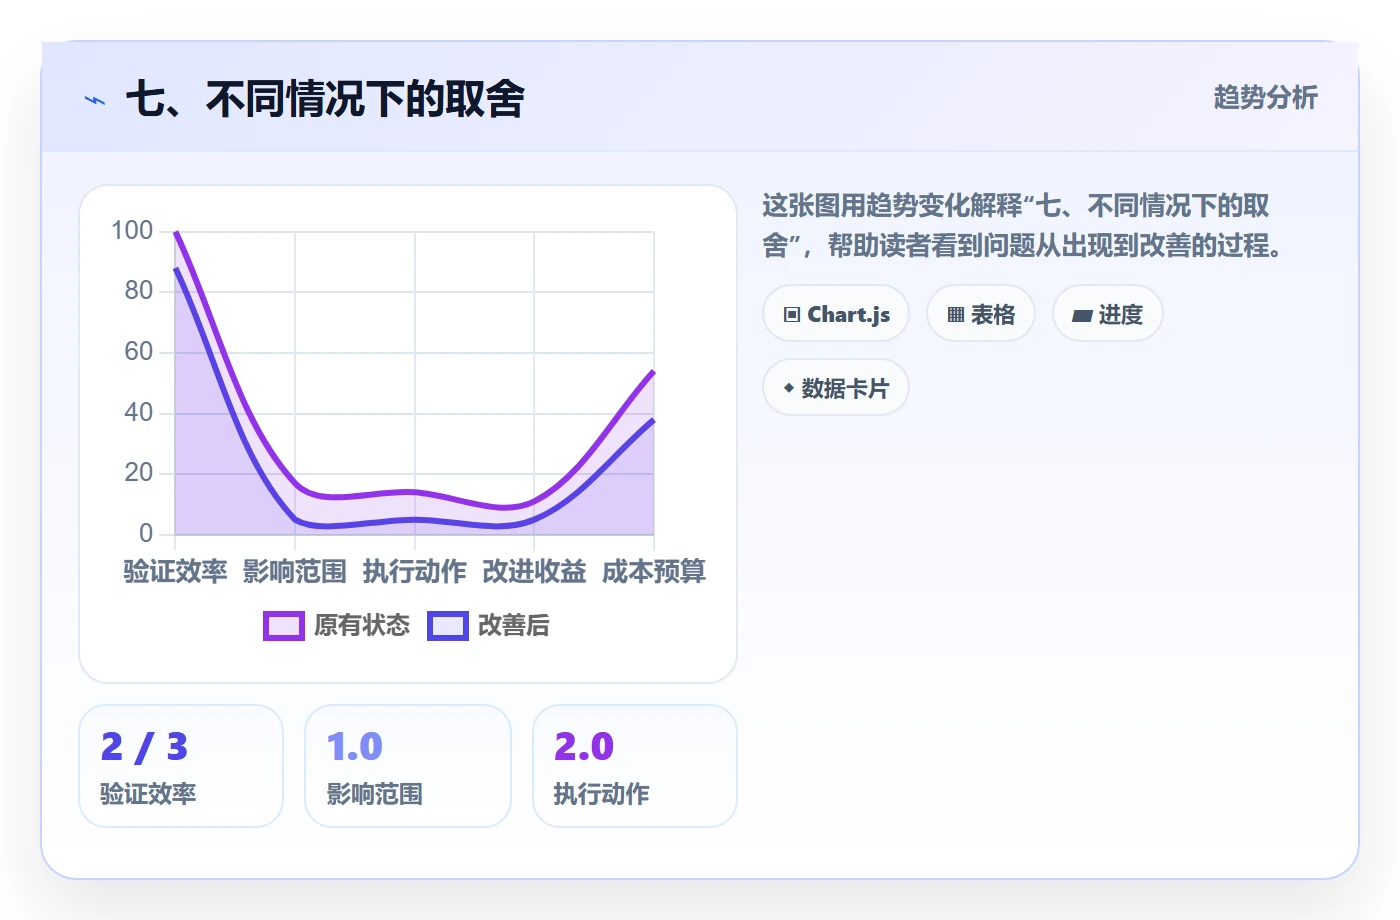Viewport: 1400px width, 920px height.
Task: Toggle the 原有状态 legend swatch
Action: (x=284, y=626)
